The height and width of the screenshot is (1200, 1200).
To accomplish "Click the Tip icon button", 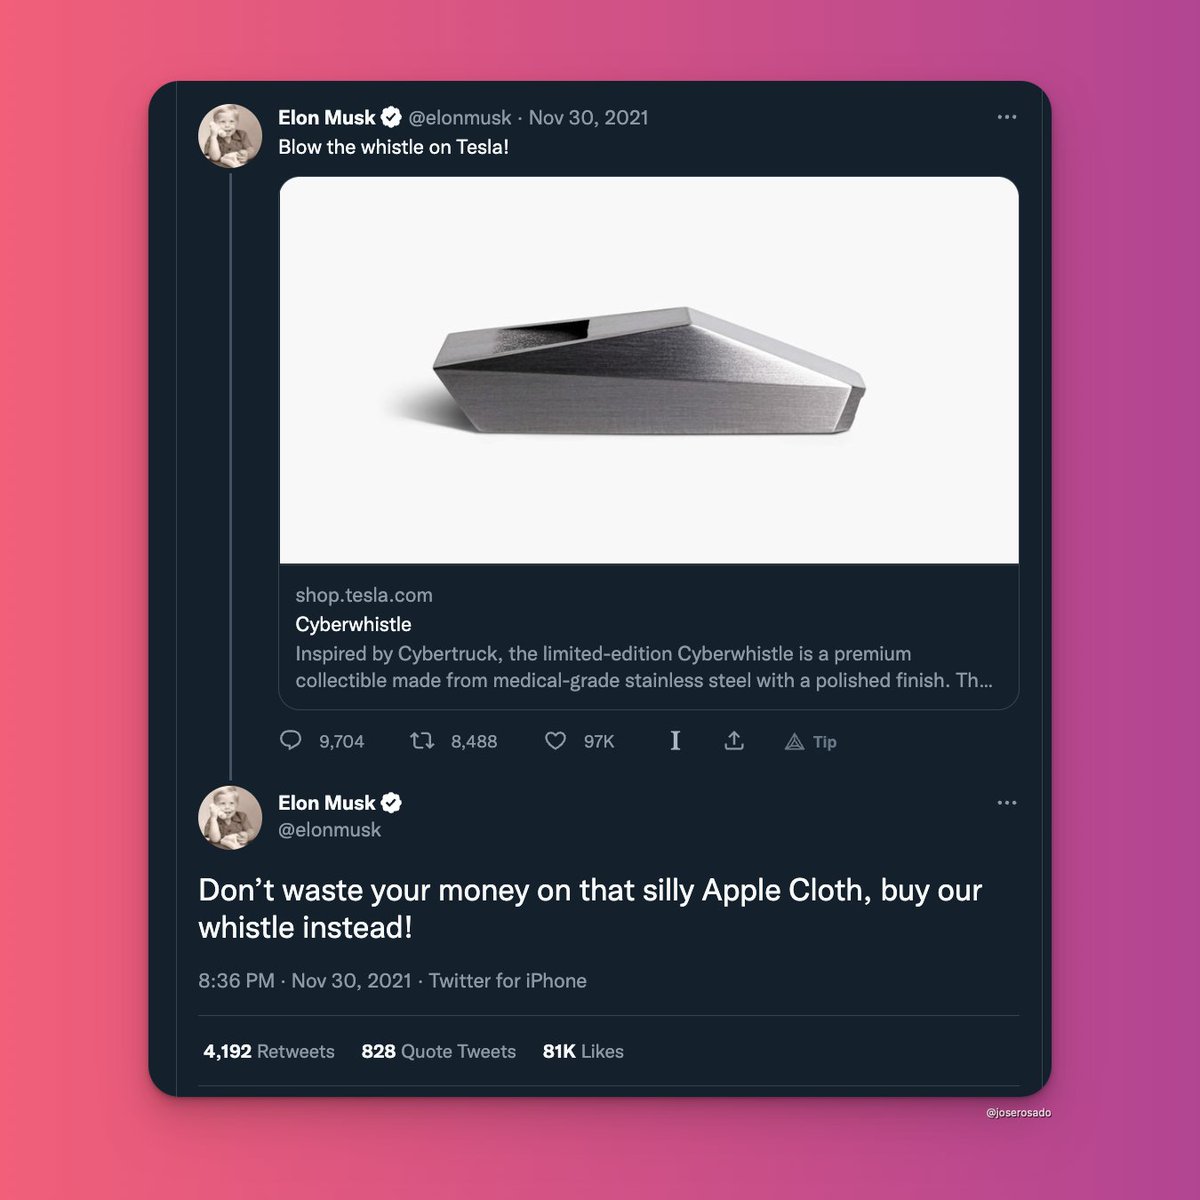I will pyautogui.click(x=811, y=742).
